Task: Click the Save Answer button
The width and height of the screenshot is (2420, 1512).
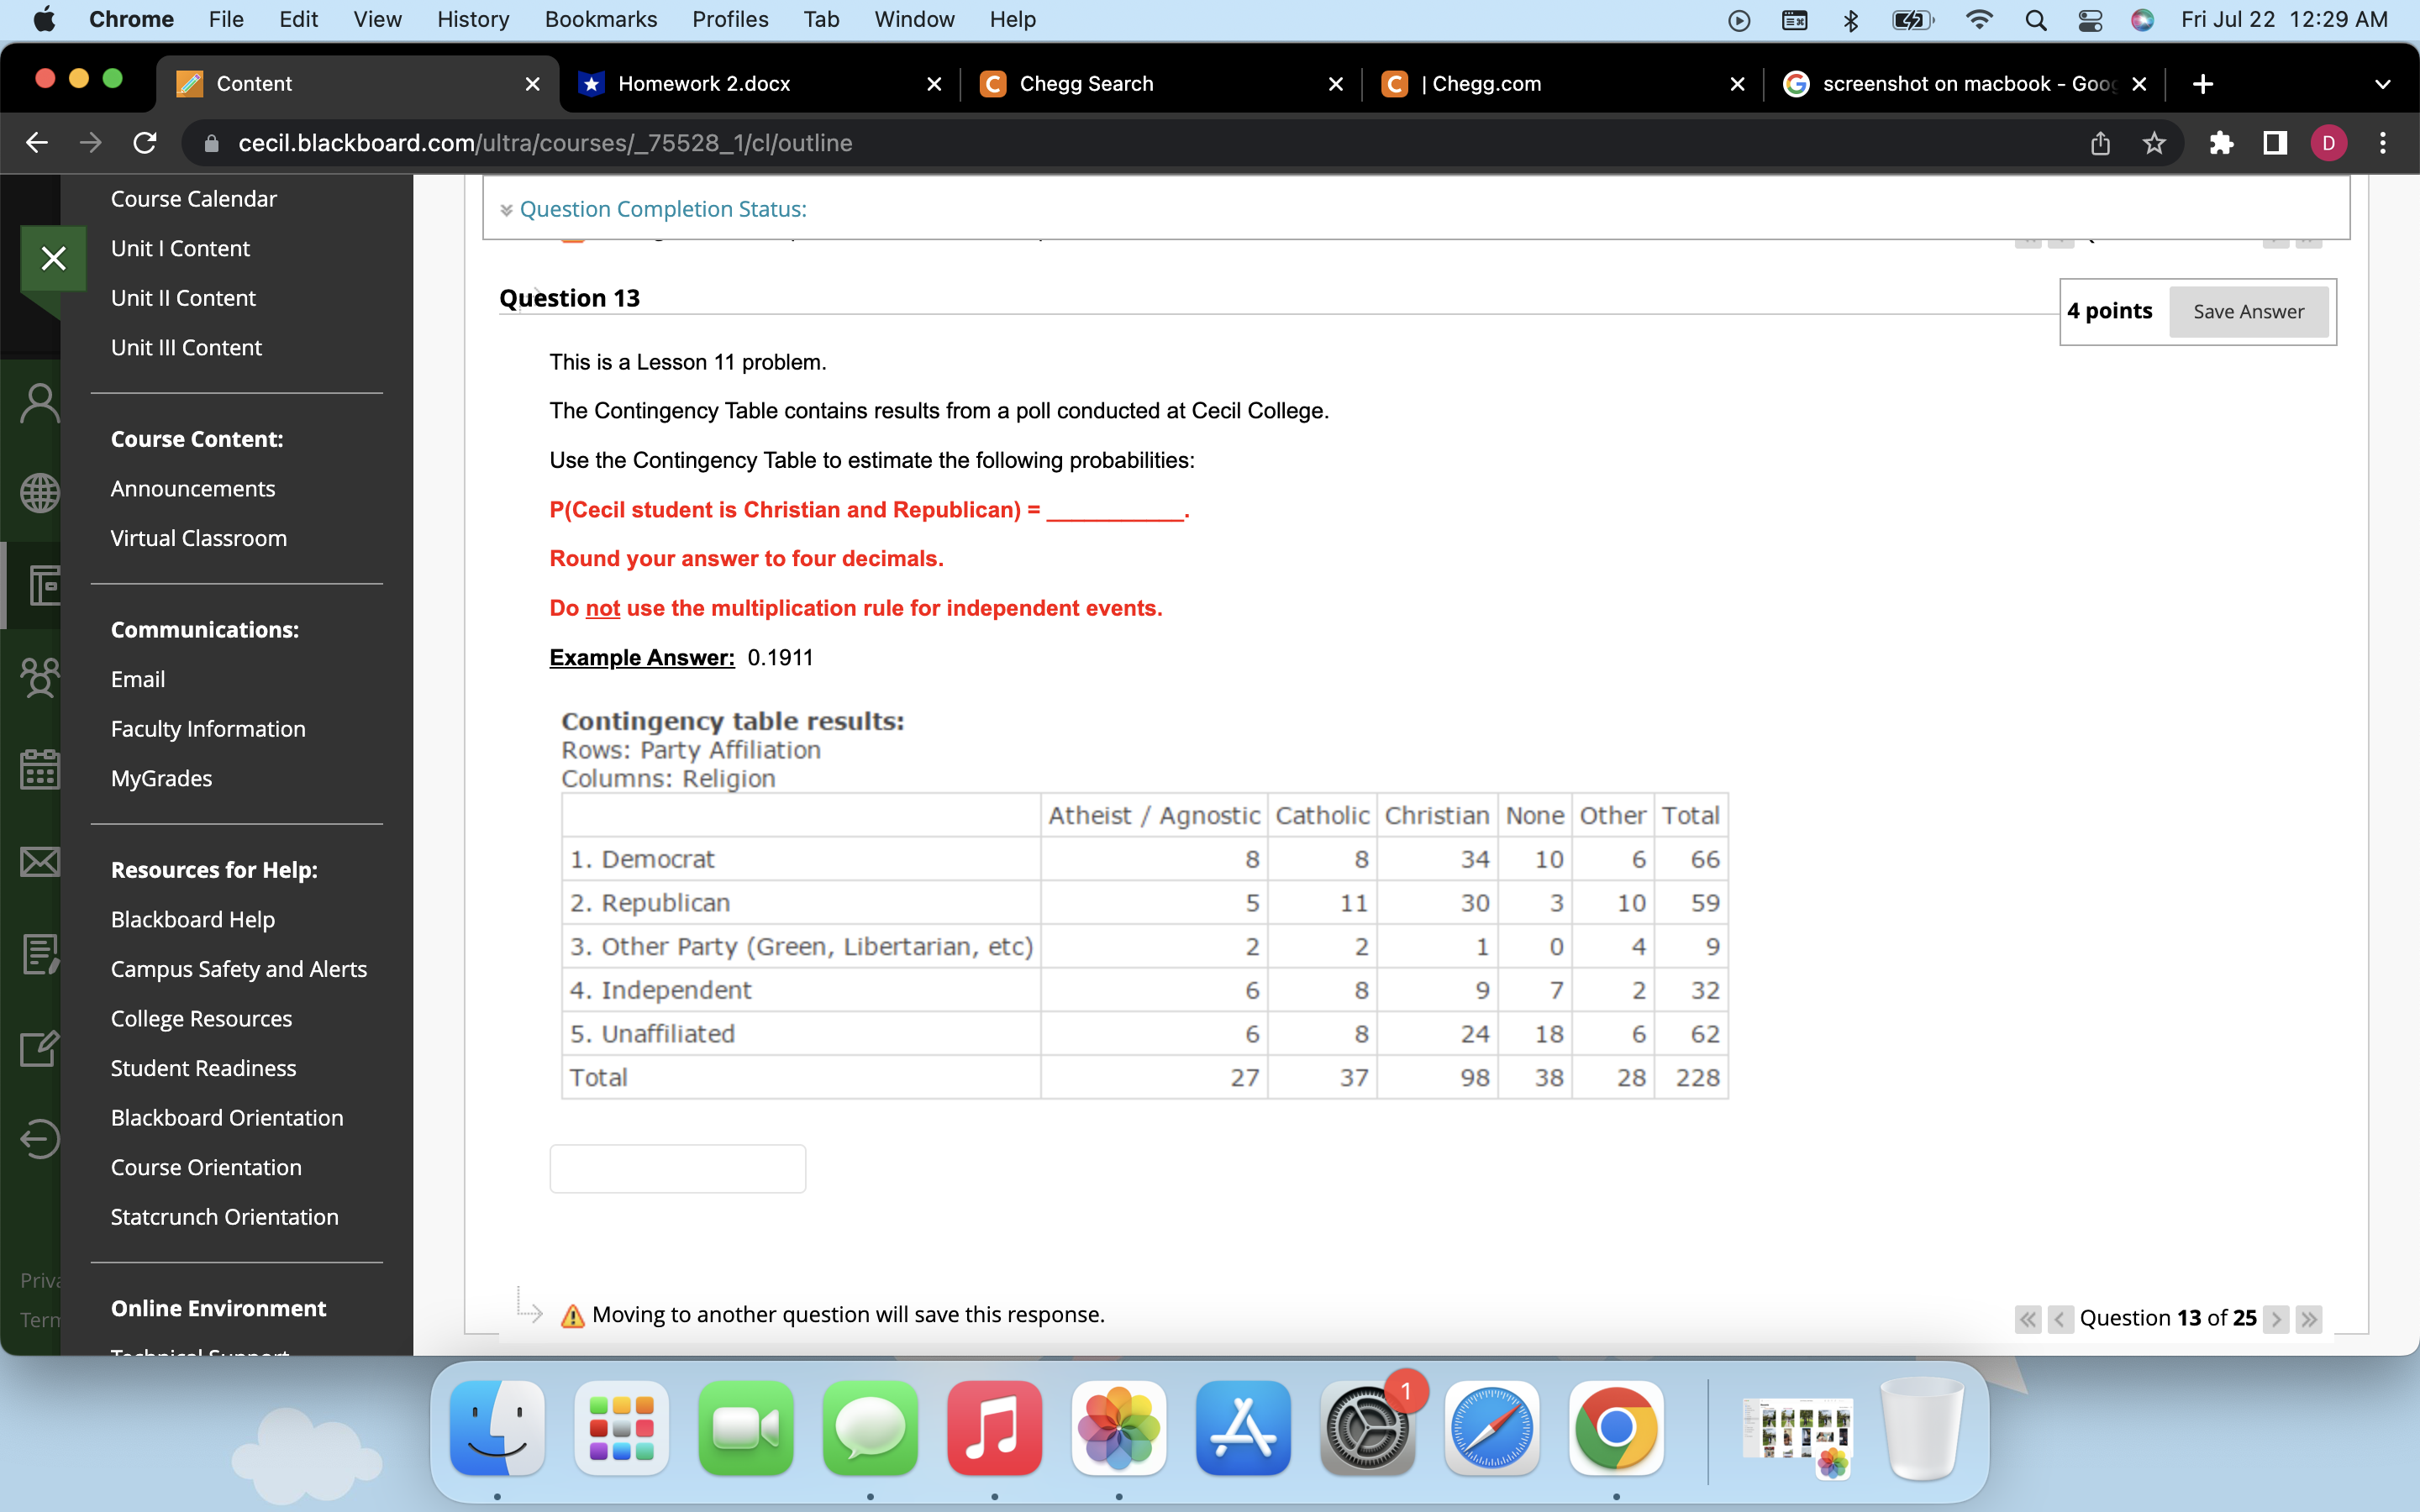Action: [2249, 311]
